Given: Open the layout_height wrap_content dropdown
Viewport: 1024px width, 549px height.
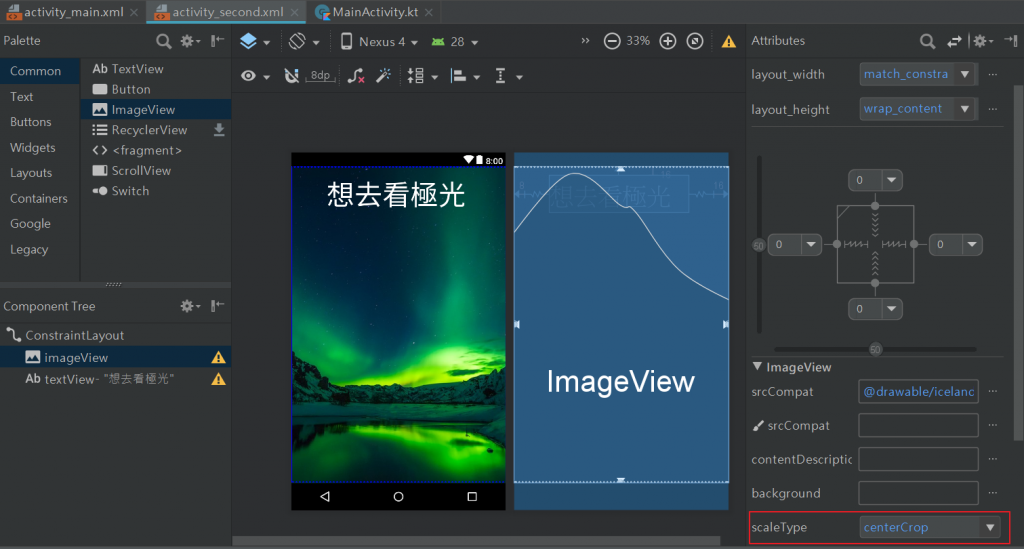Looking at the screenshot, I should [964, 109].
